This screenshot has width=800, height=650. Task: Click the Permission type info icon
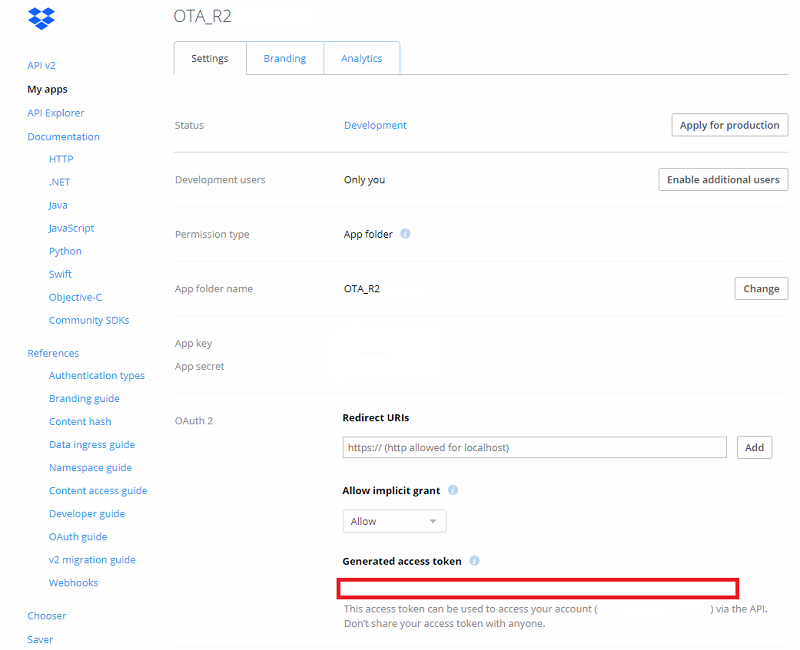tap(405, 234)
